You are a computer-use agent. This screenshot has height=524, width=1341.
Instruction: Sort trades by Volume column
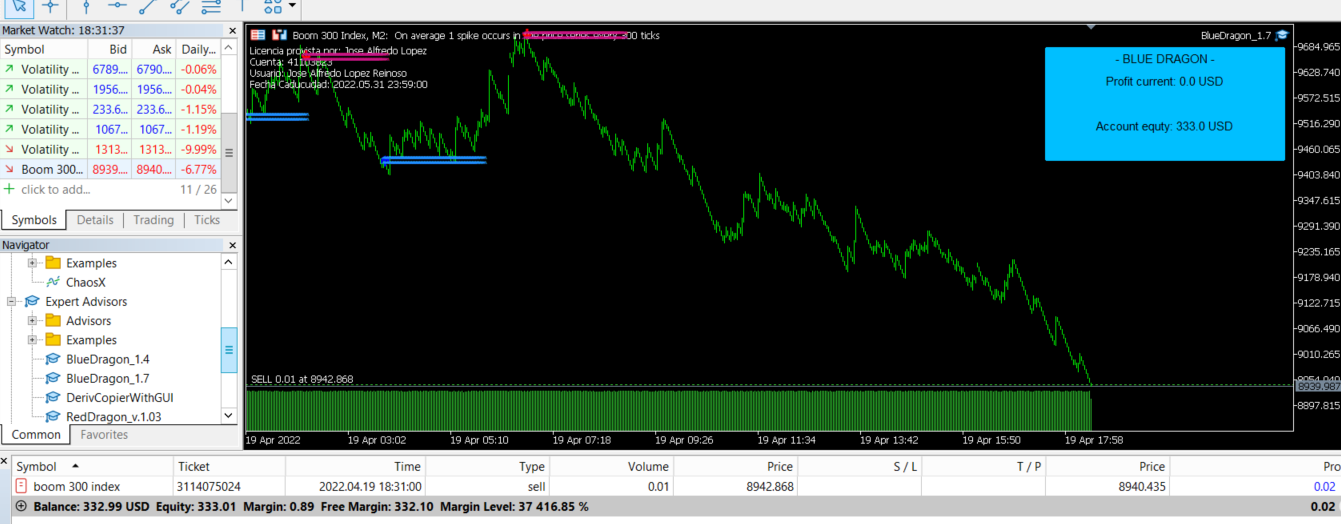(611, 466)
